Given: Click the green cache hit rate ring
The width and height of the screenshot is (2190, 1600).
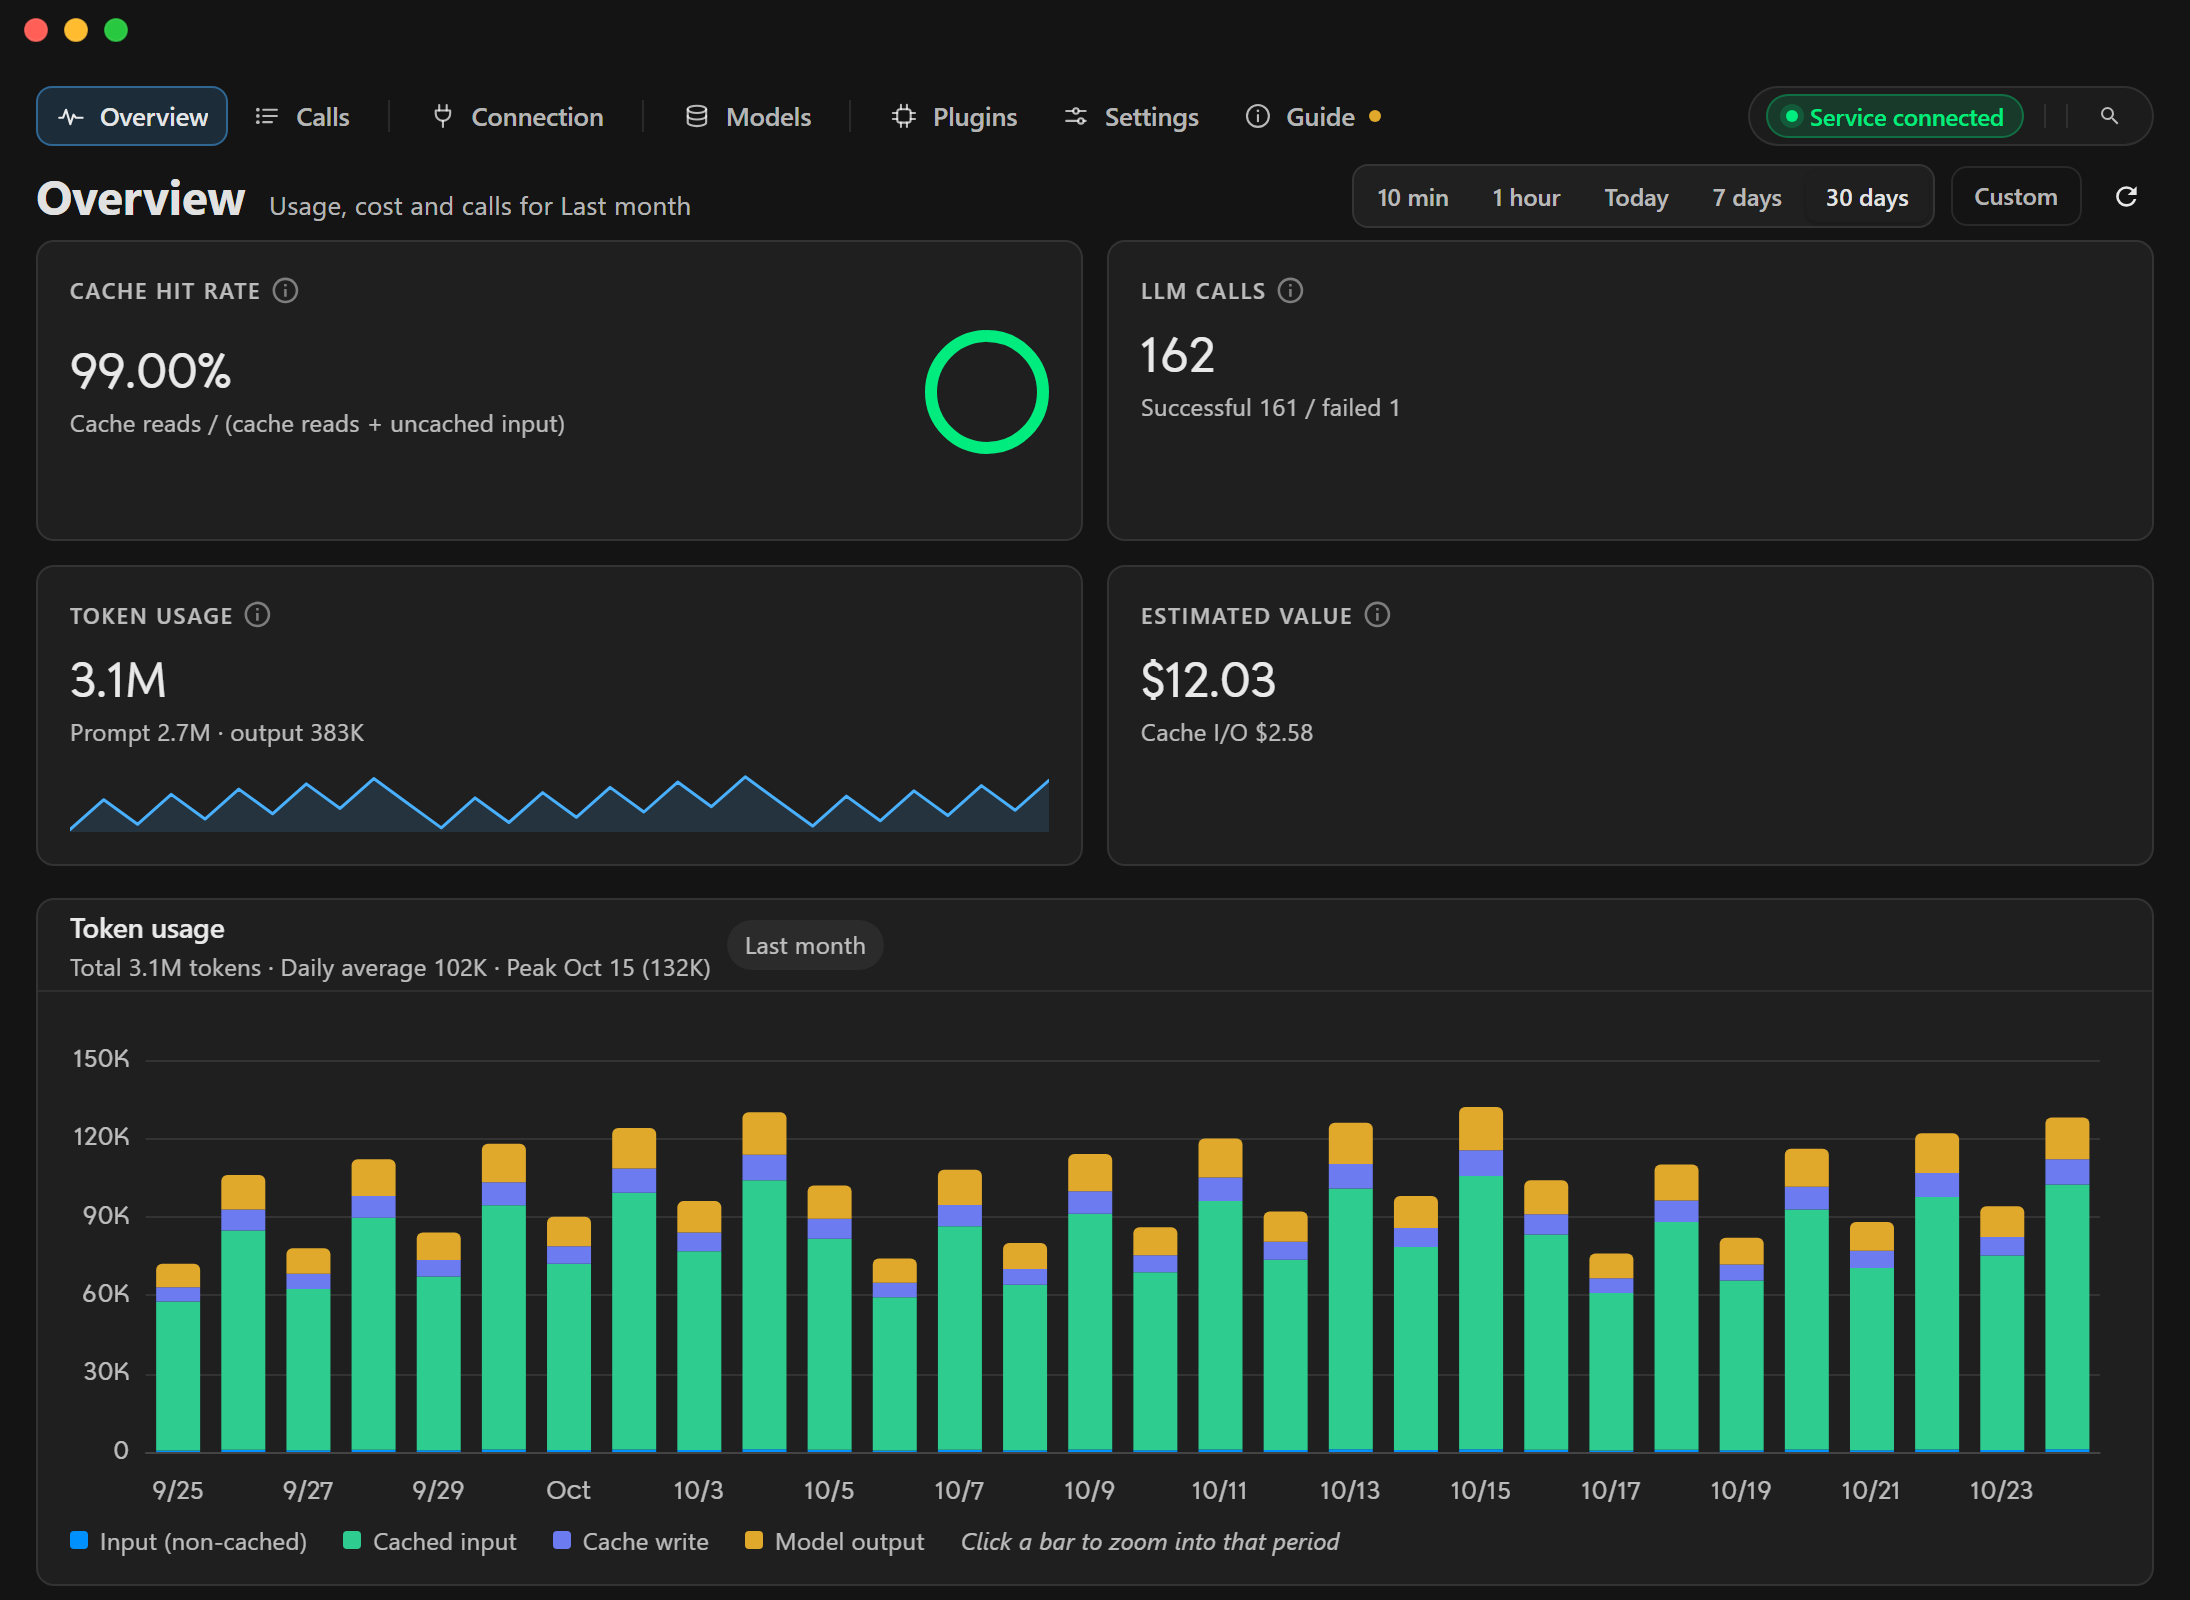Looking at the screenshot, I should [986, 392].
